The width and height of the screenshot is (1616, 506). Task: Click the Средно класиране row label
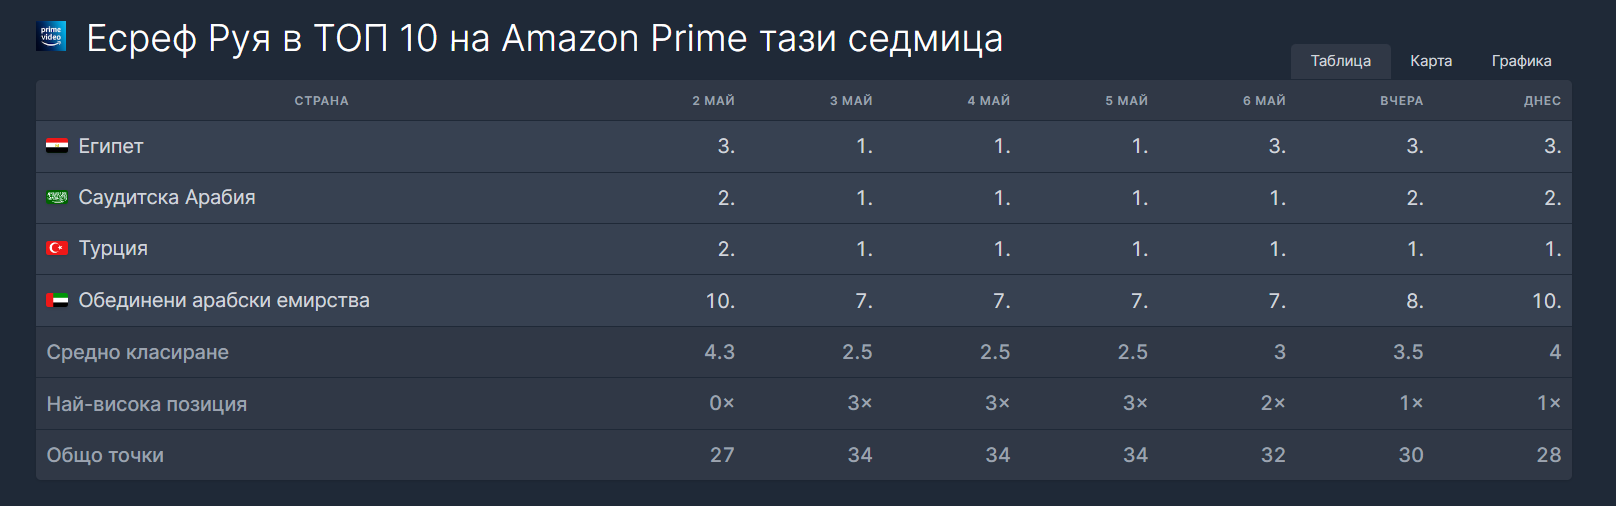138,352
